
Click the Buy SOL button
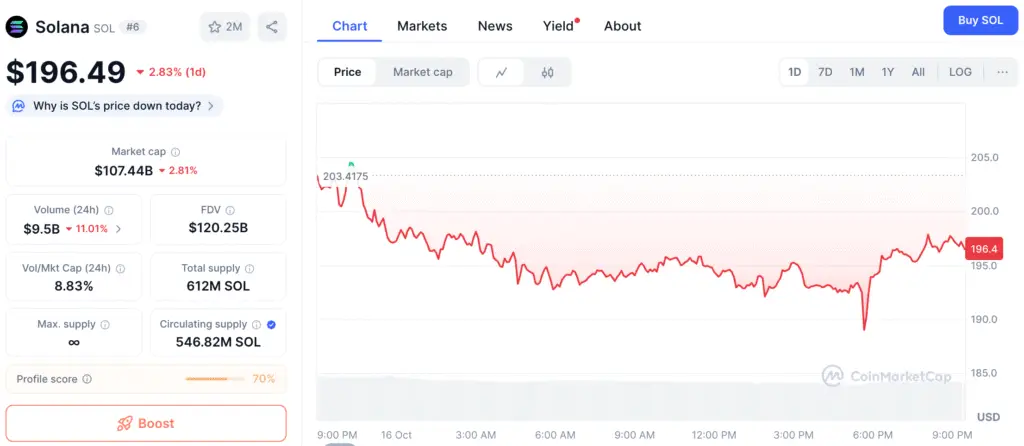point(980,20)
